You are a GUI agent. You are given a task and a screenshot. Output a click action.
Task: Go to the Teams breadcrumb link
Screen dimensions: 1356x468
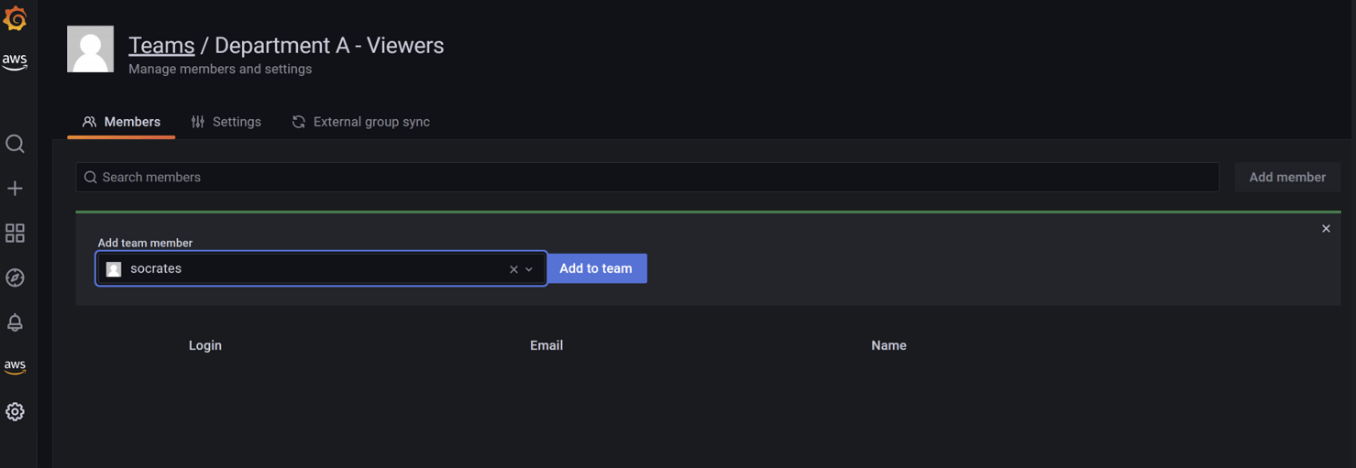(161, 45)
